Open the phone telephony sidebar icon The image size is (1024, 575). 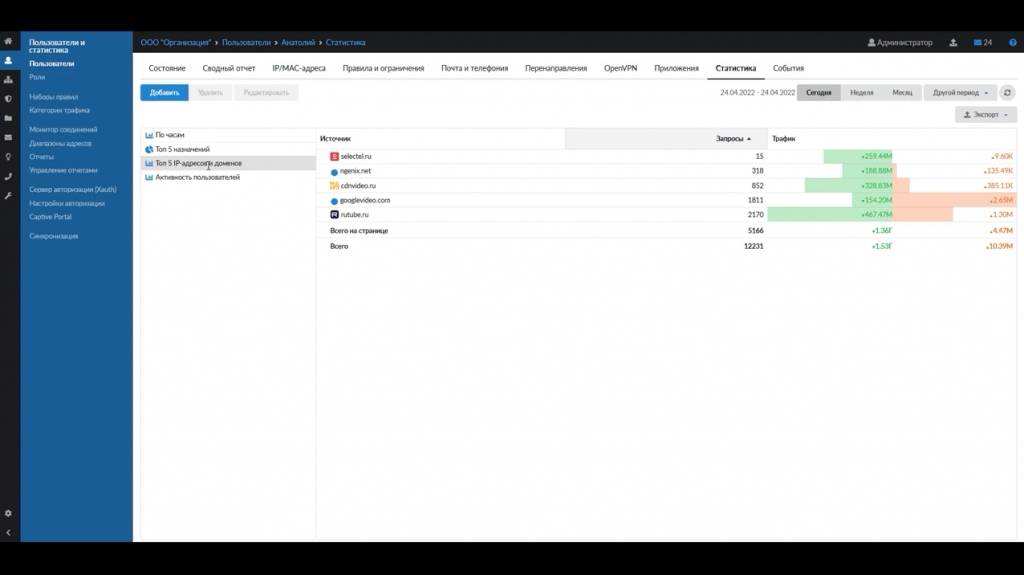(8, 176)
